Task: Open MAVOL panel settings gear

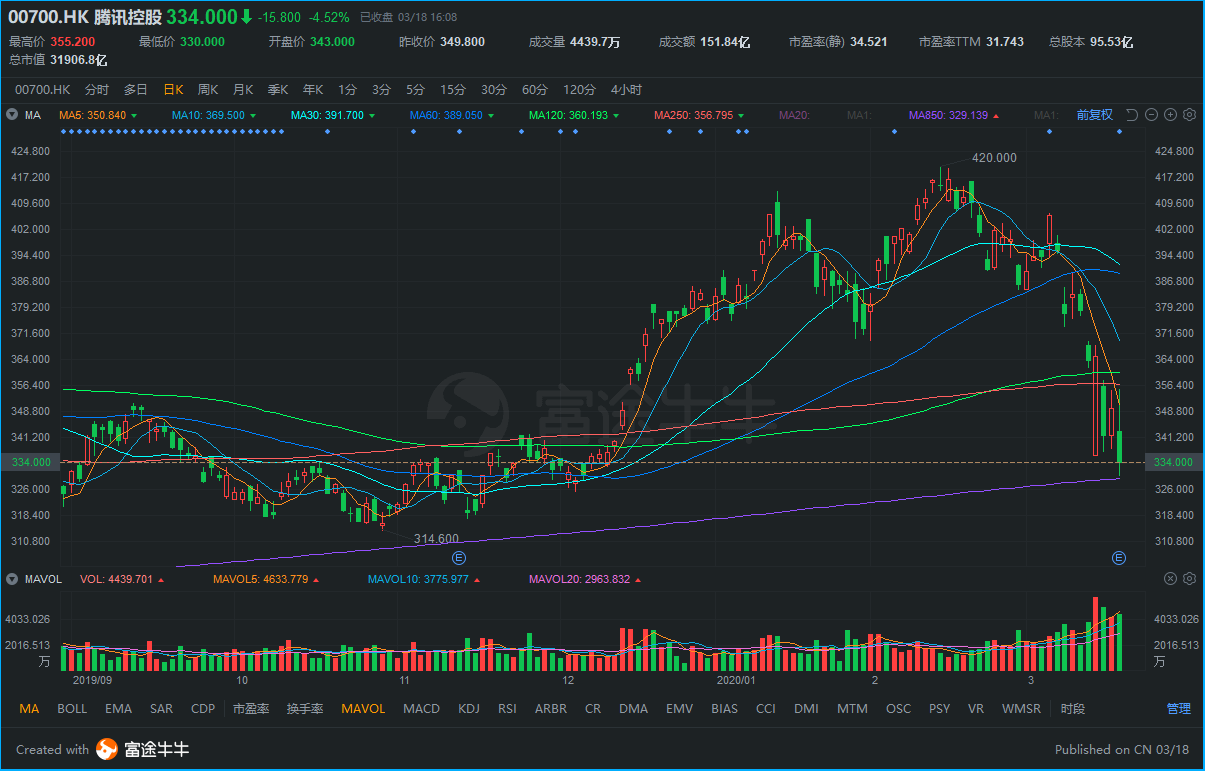Action: coord(1189,579)
